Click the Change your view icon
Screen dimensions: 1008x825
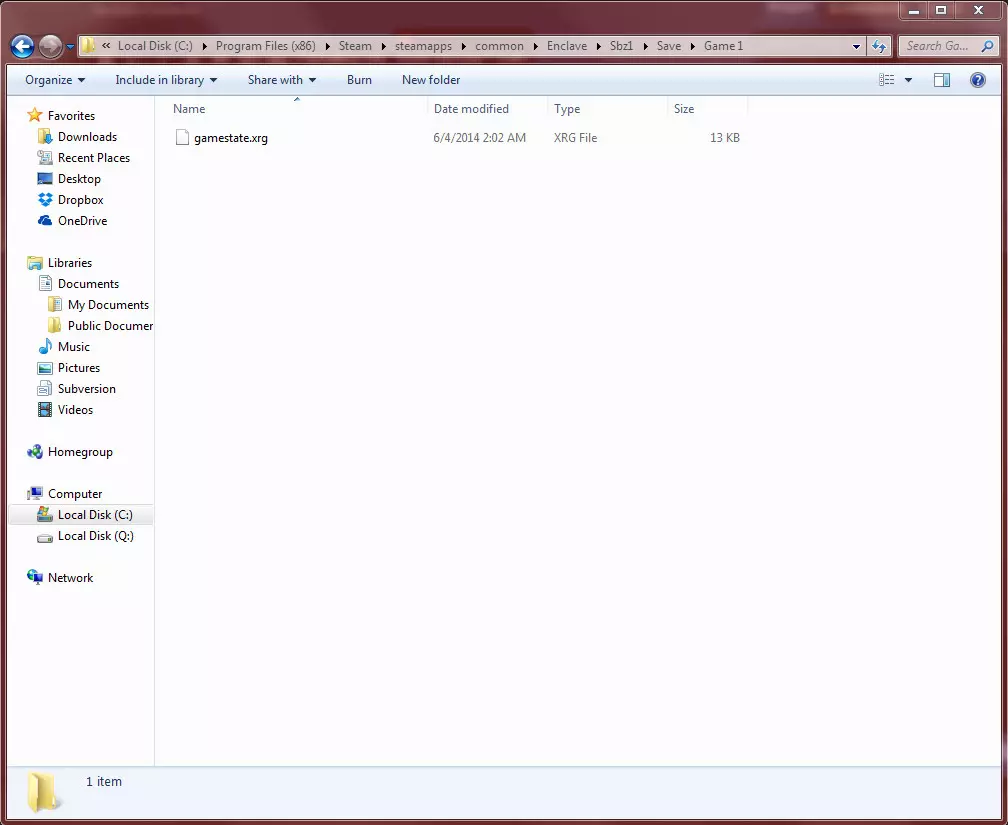coord(886,80)
